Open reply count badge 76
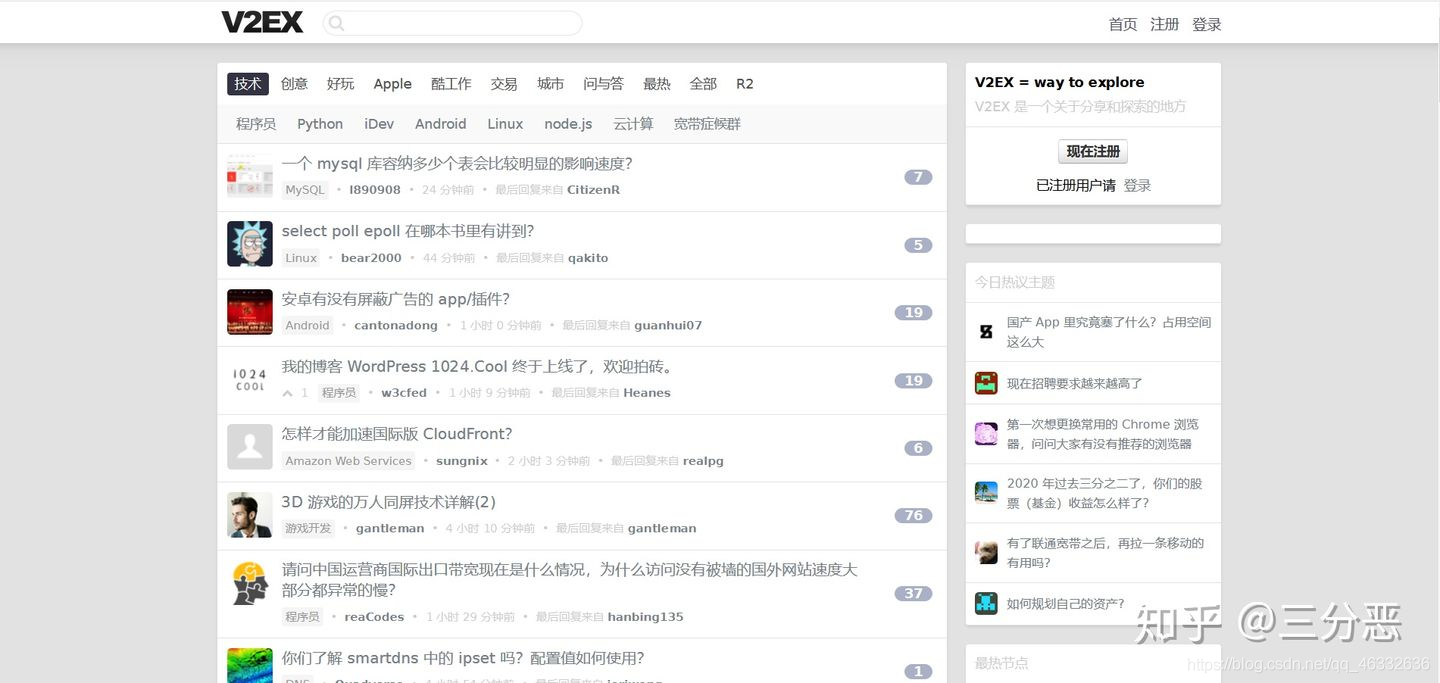The width and height of the screenshot is (1440, 683). point(913,516)
